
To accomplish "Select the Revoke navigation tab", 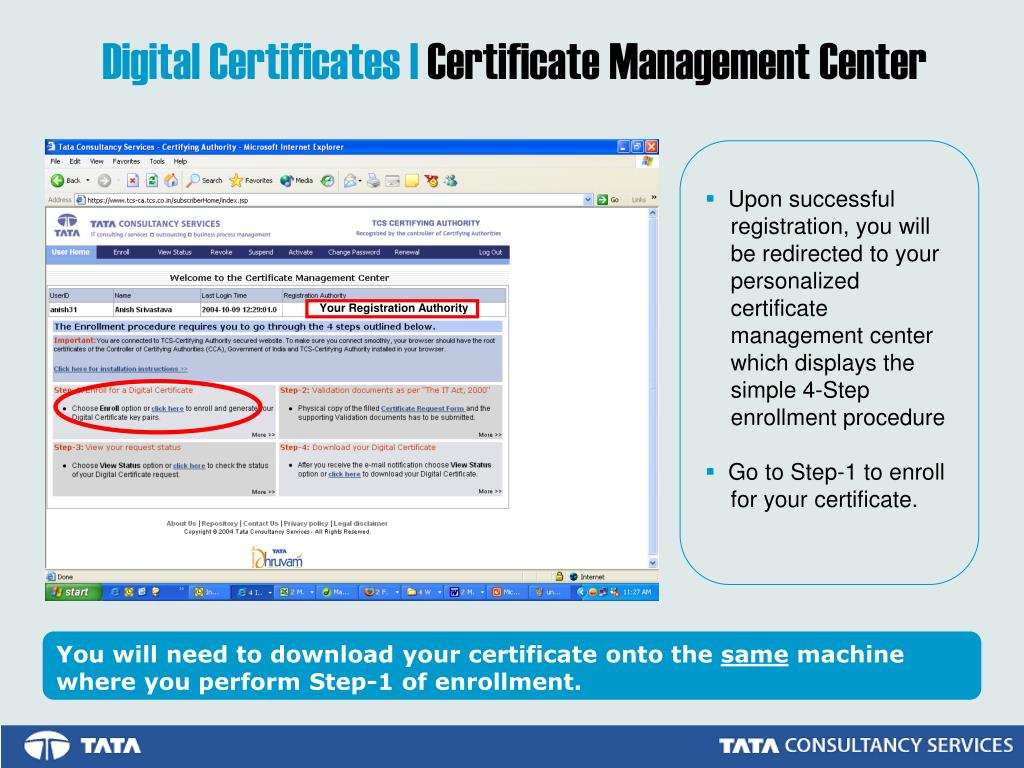I will click(x=221, y=252).
